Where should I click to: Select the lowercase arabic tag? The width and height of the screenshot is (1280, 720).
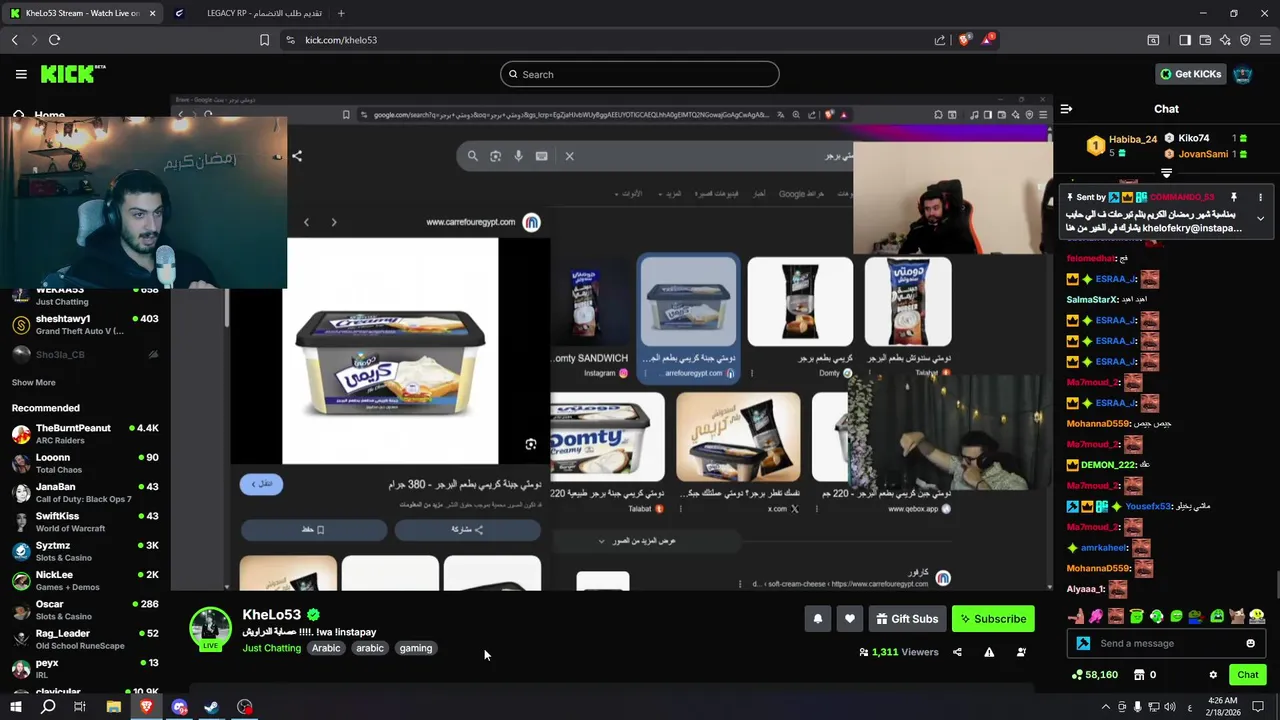(370, 648)
